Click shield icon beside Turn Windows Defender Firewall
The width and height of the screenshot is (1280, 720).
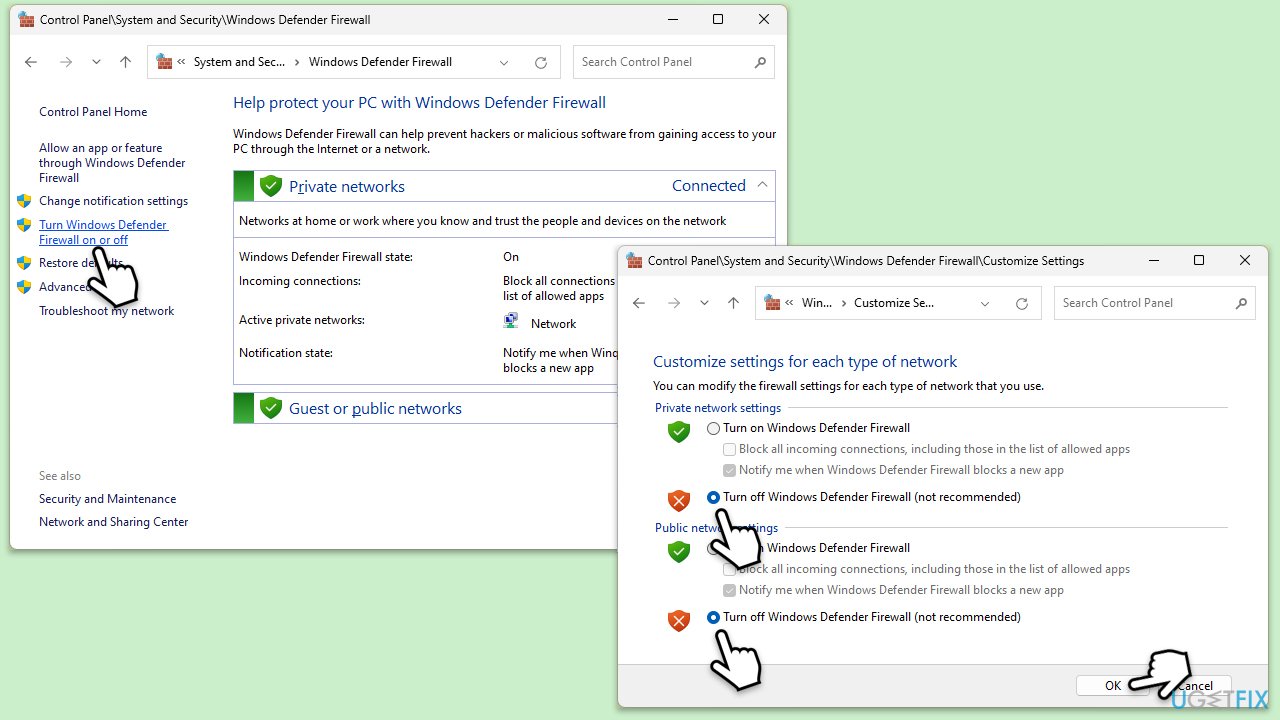(25, 225)
